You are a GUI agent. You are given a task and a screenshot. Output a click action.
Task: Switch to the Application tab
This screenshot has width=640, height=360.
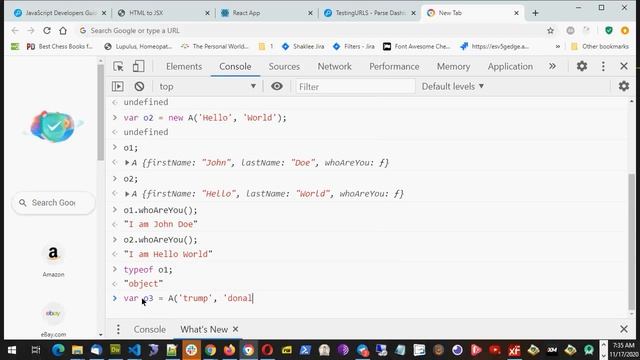click(x=510, y=66)
